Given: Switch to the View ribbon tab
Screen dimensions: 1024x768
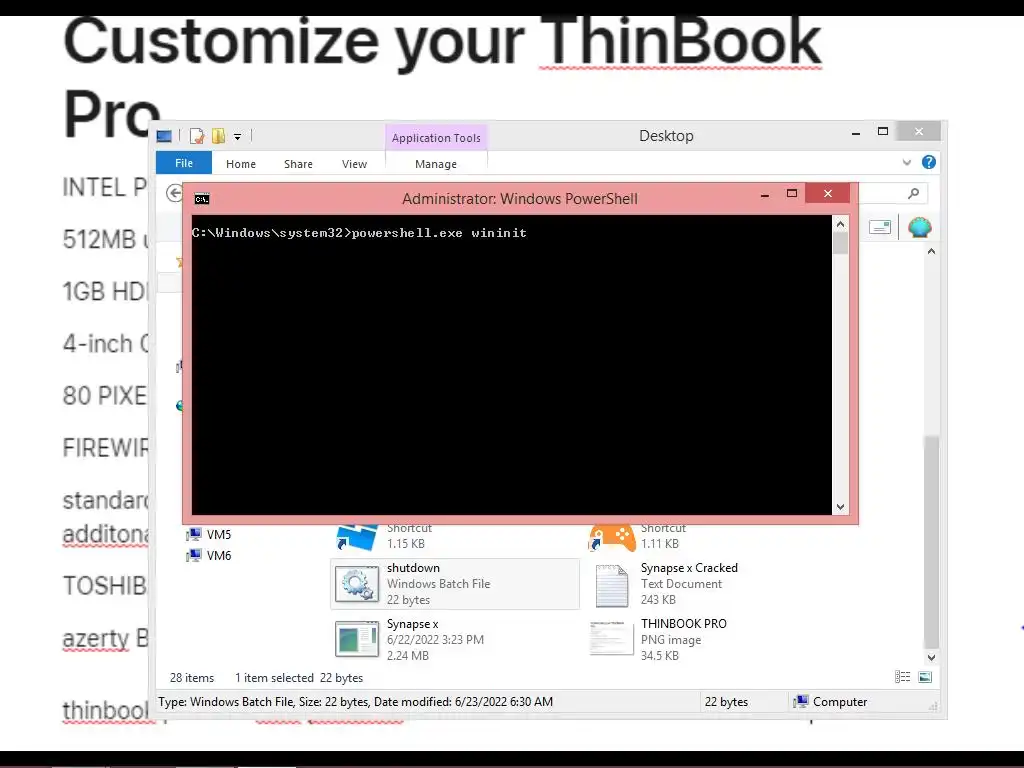Looking at the screenshot, I should [355, 164].
